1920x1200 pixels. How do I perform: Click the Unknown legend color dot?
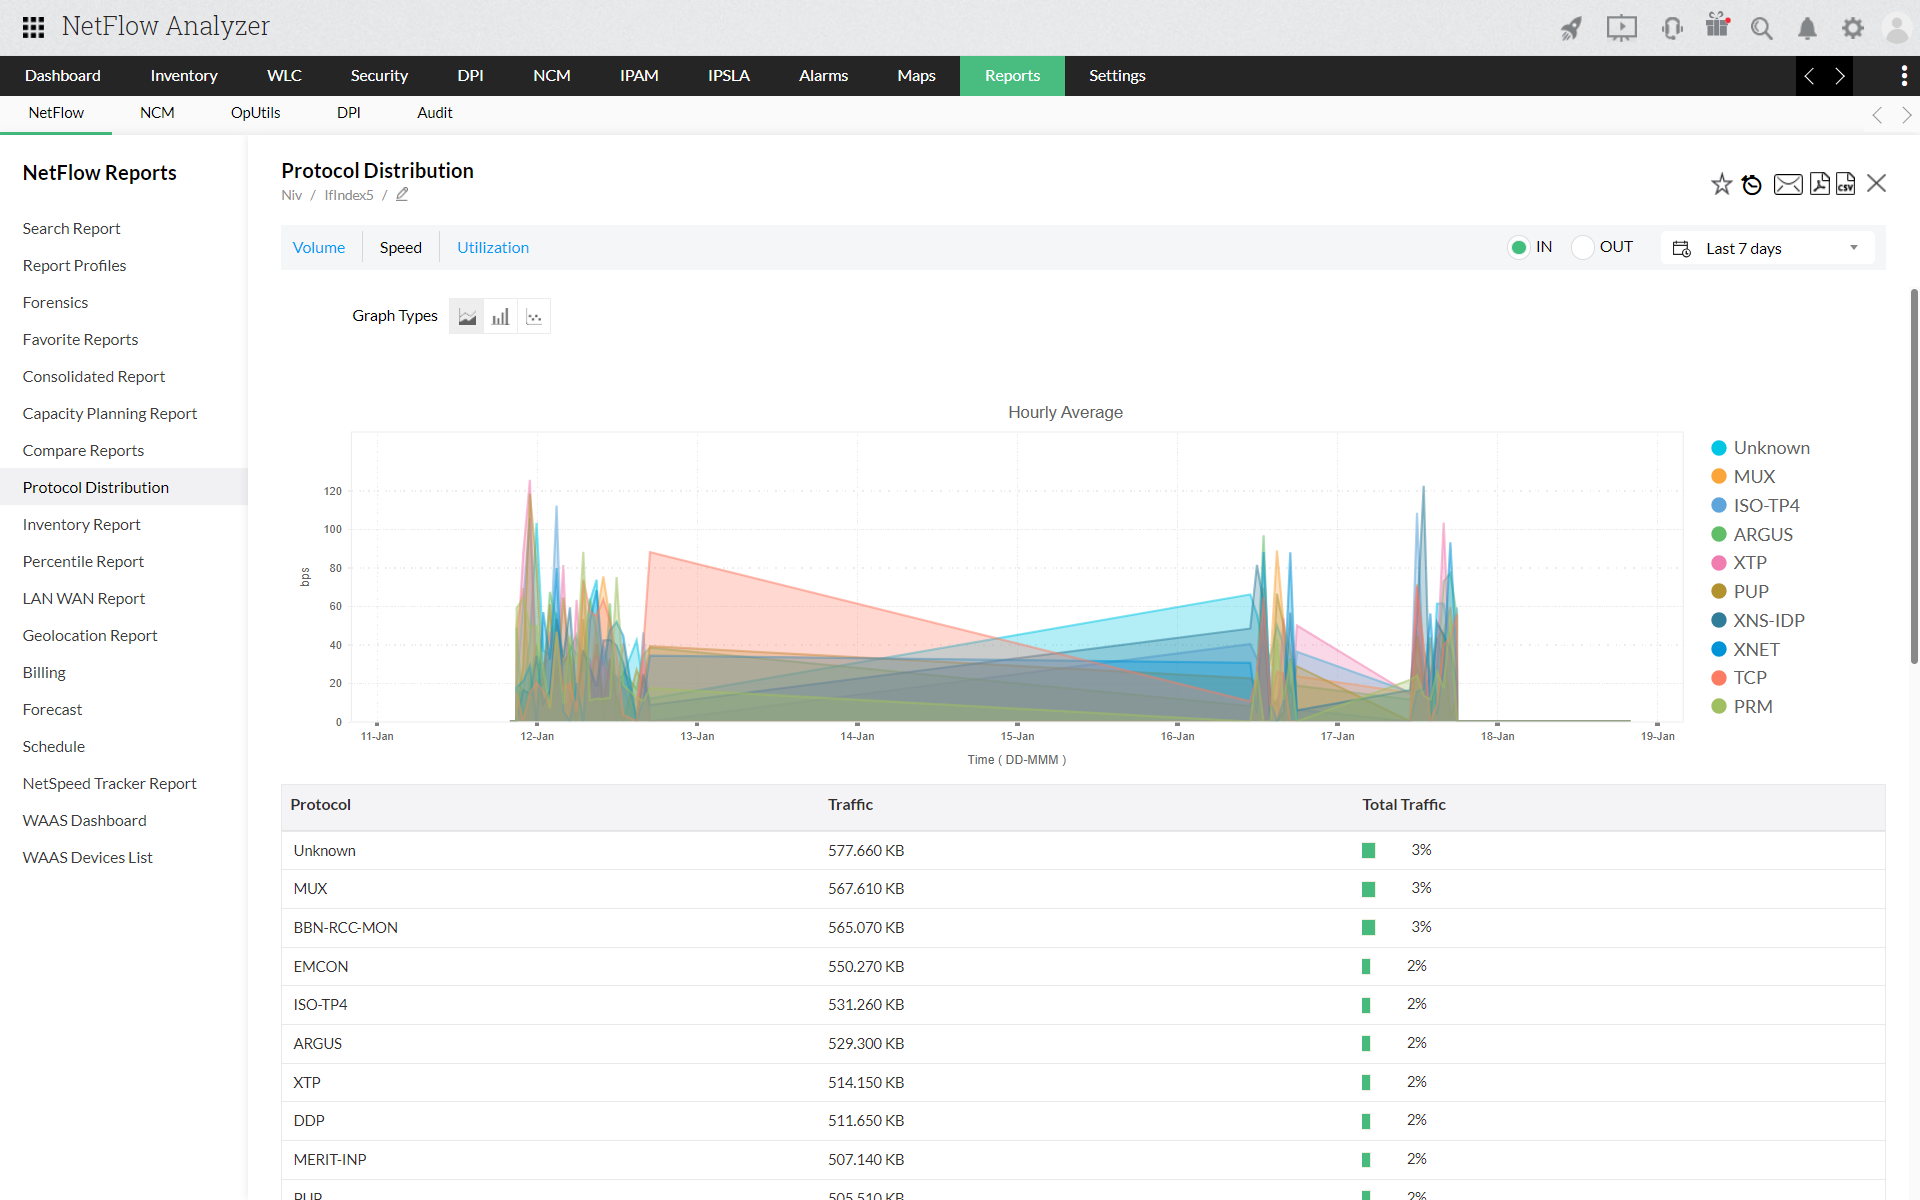point(1718,448)
